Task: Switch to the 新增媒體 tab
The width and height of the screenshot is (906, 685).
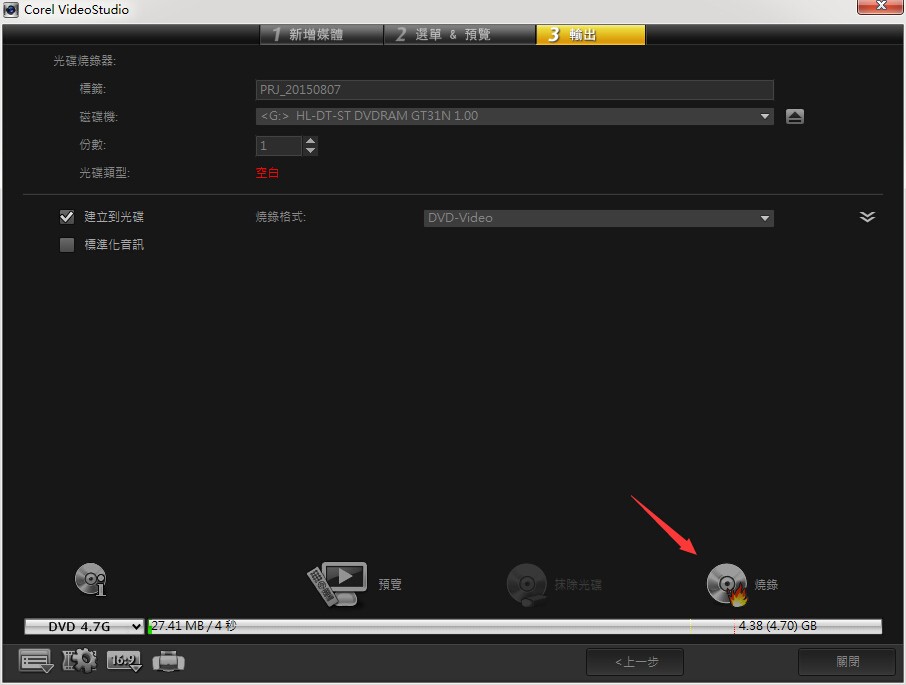Action: [322, 35]
